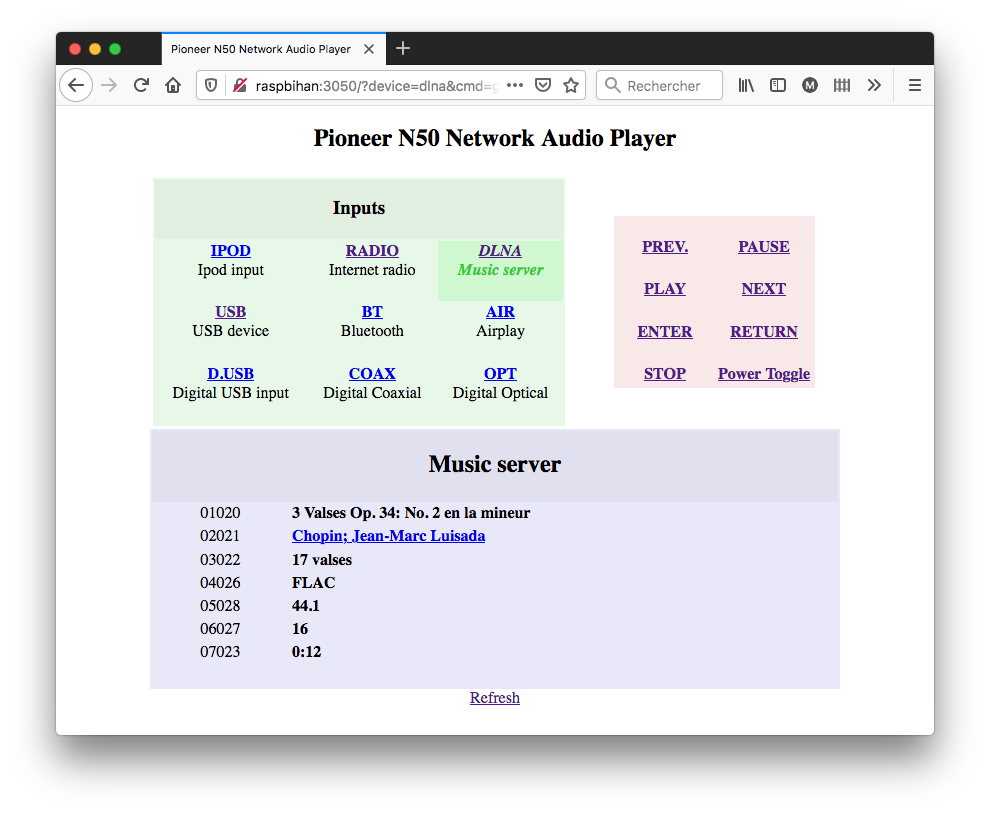Image resolution: width=990 pixels, height=815 pixels.
Task: Save page to Pocket
Action: click(543, 85)
